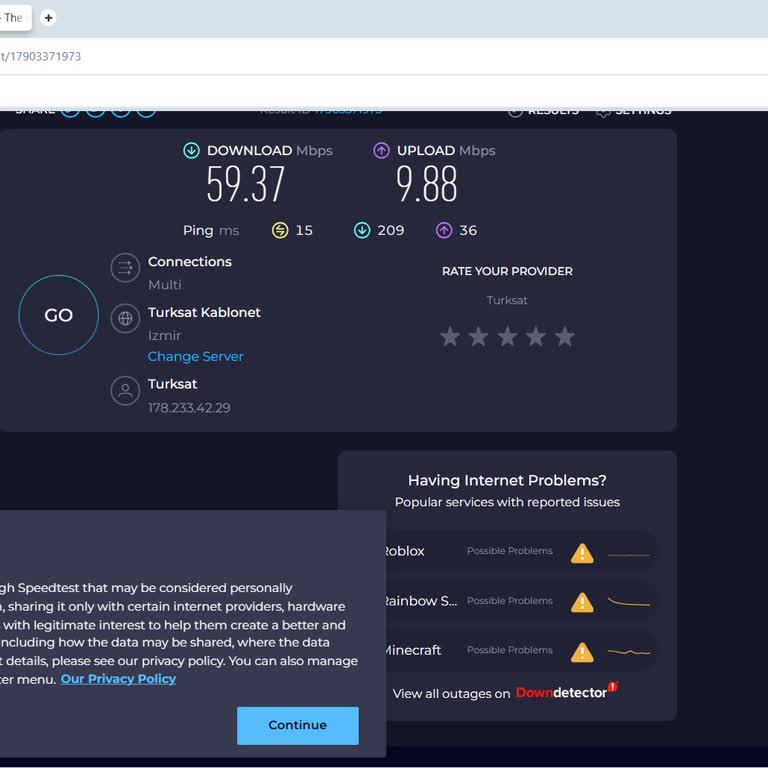Screen dimensions: 768x768
Task: Click the Rainbow S... outage trend sparkline
Action: (x=629, y=602)
